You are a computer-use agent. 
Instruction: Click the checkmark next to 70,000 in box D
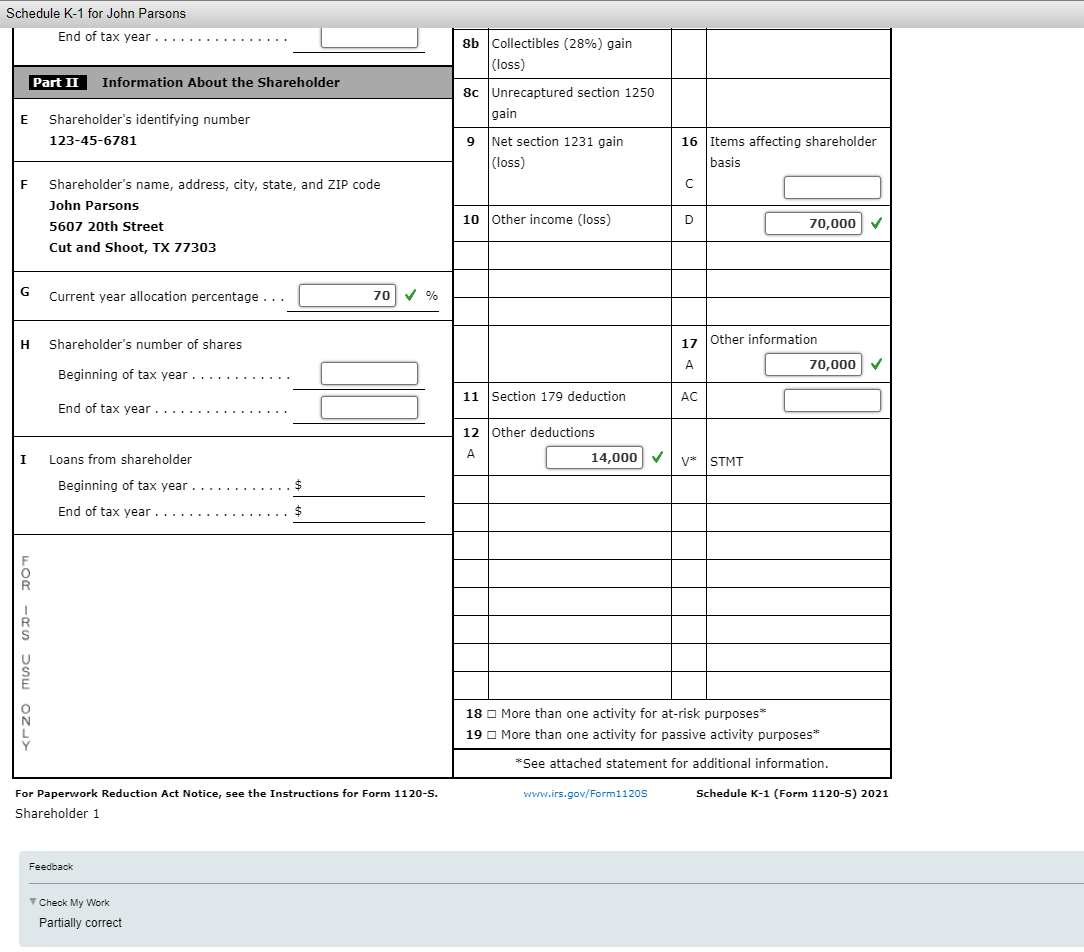tap(877, 224)
